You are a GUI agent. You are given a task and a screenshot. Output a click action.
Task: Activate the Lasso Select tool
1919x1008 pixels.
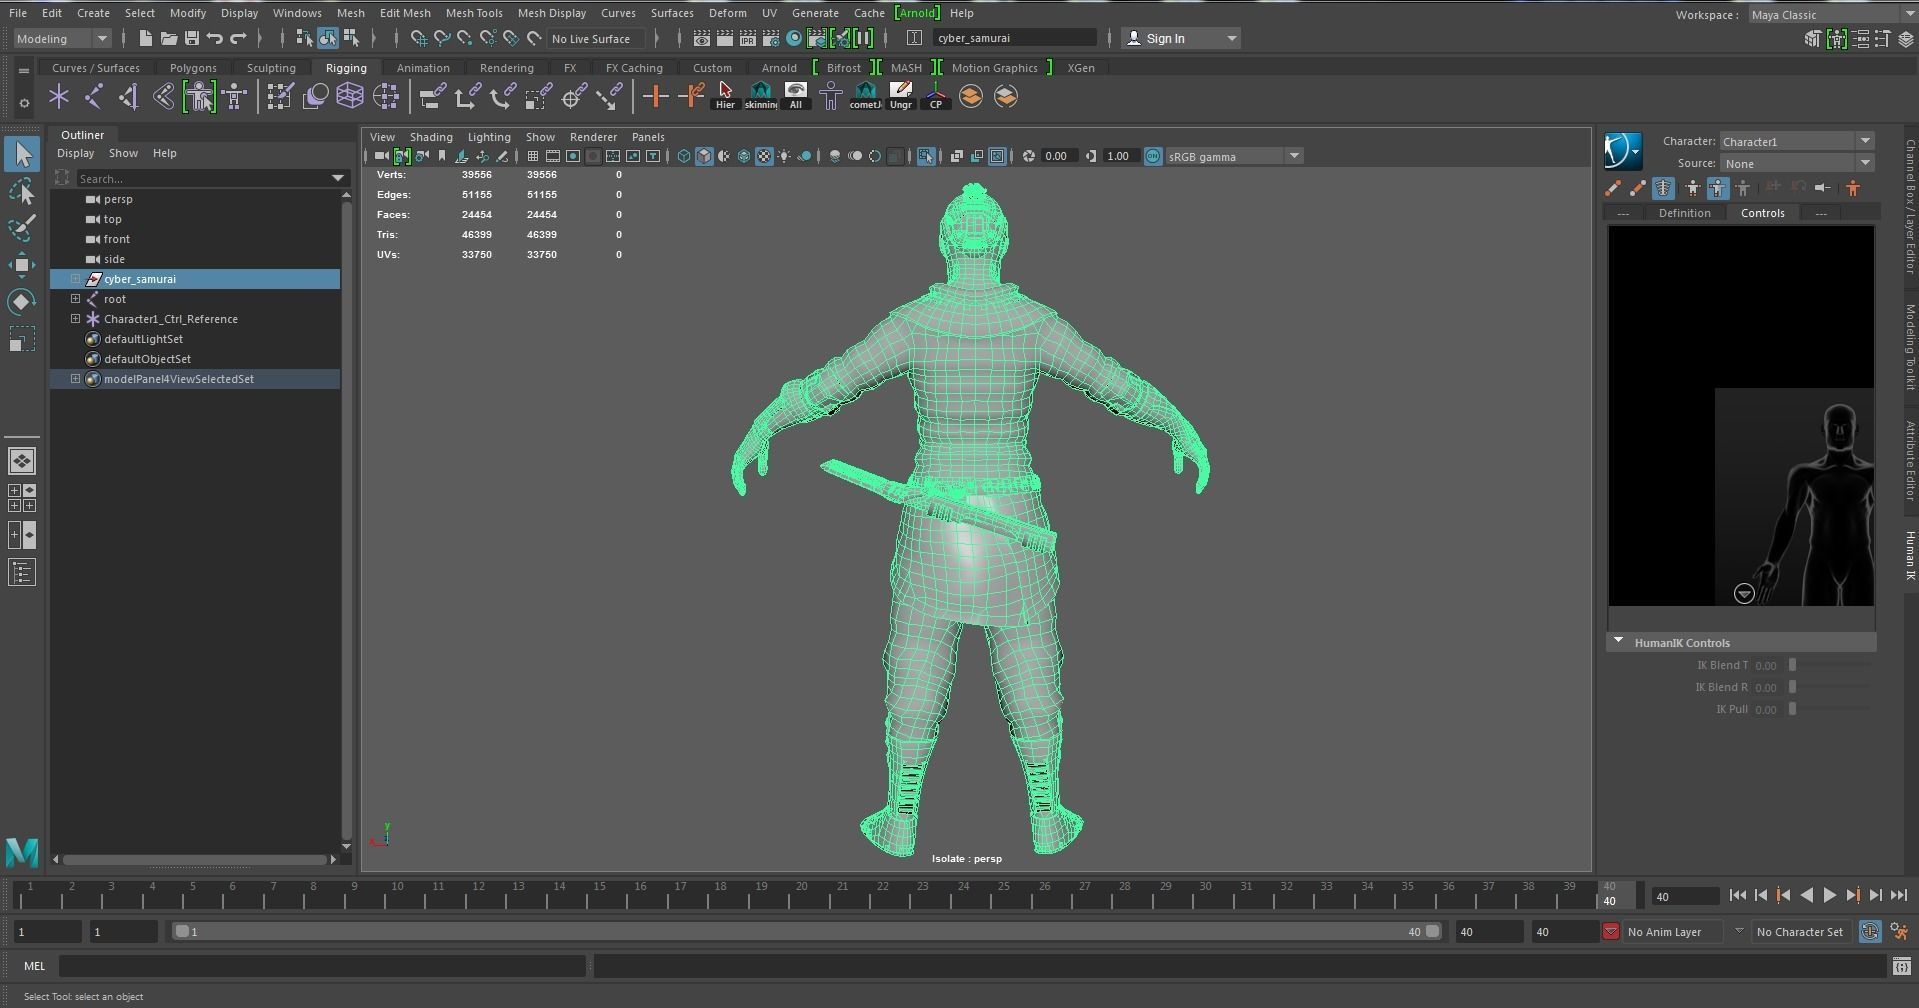click(x=22, y=190)
